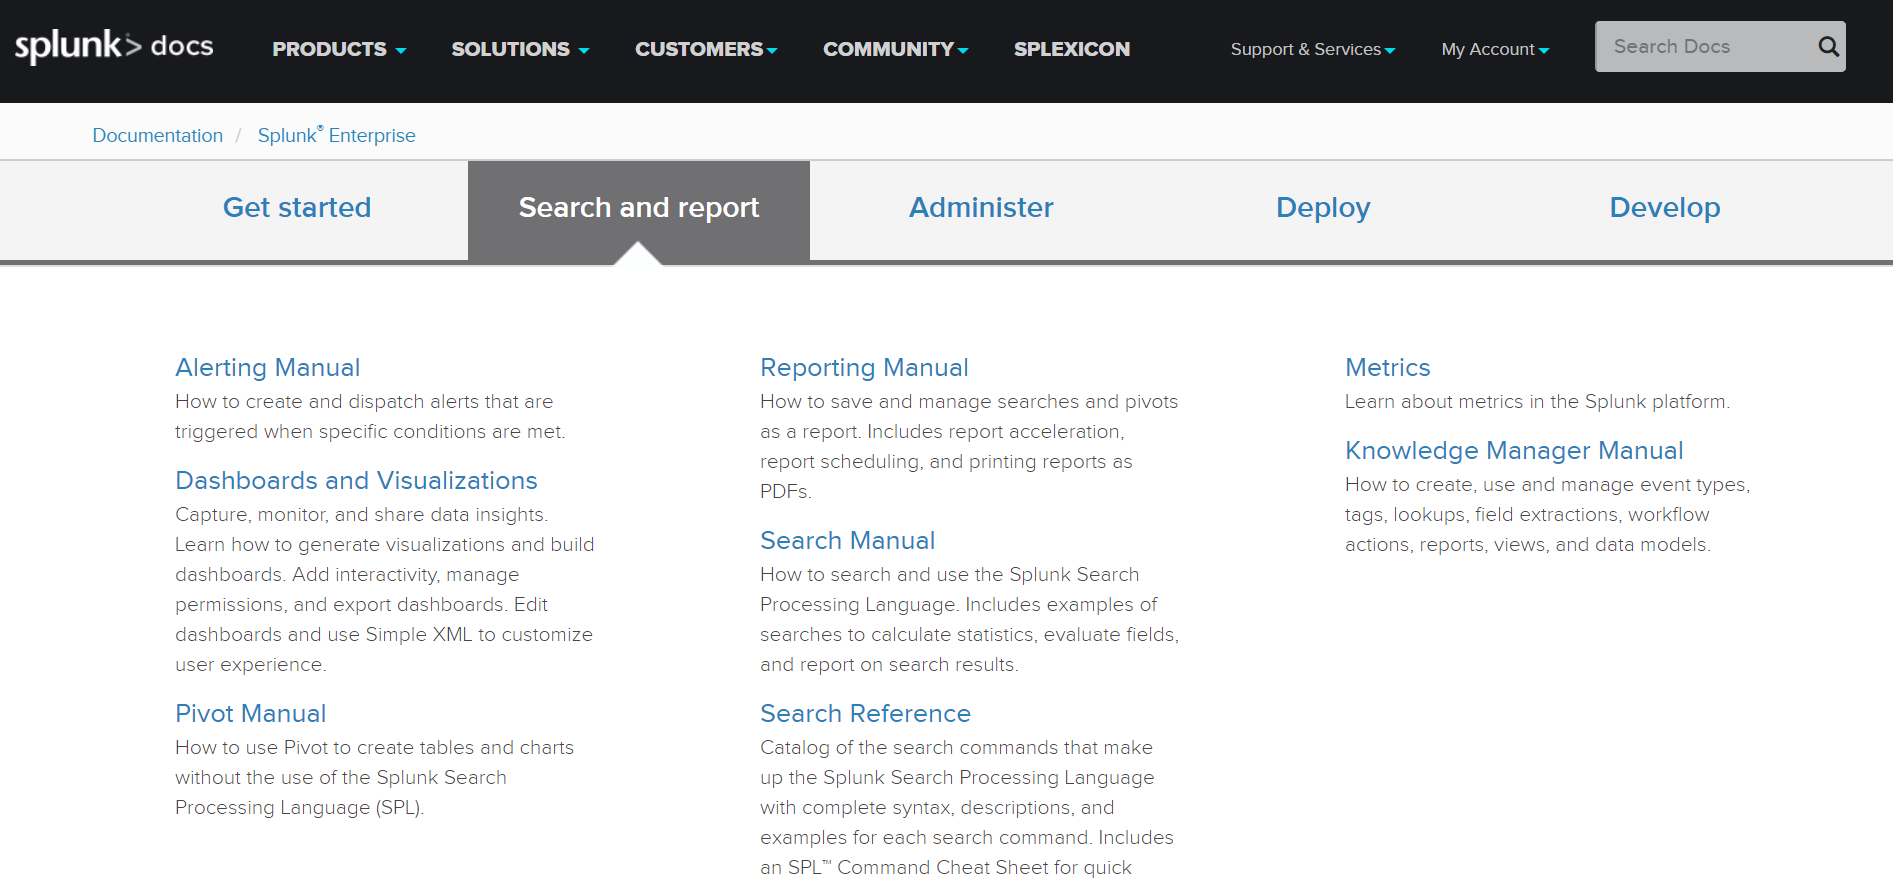Click text 'Catalog of the search commands that make'
1893x881 pixels.
click(956, 748)
